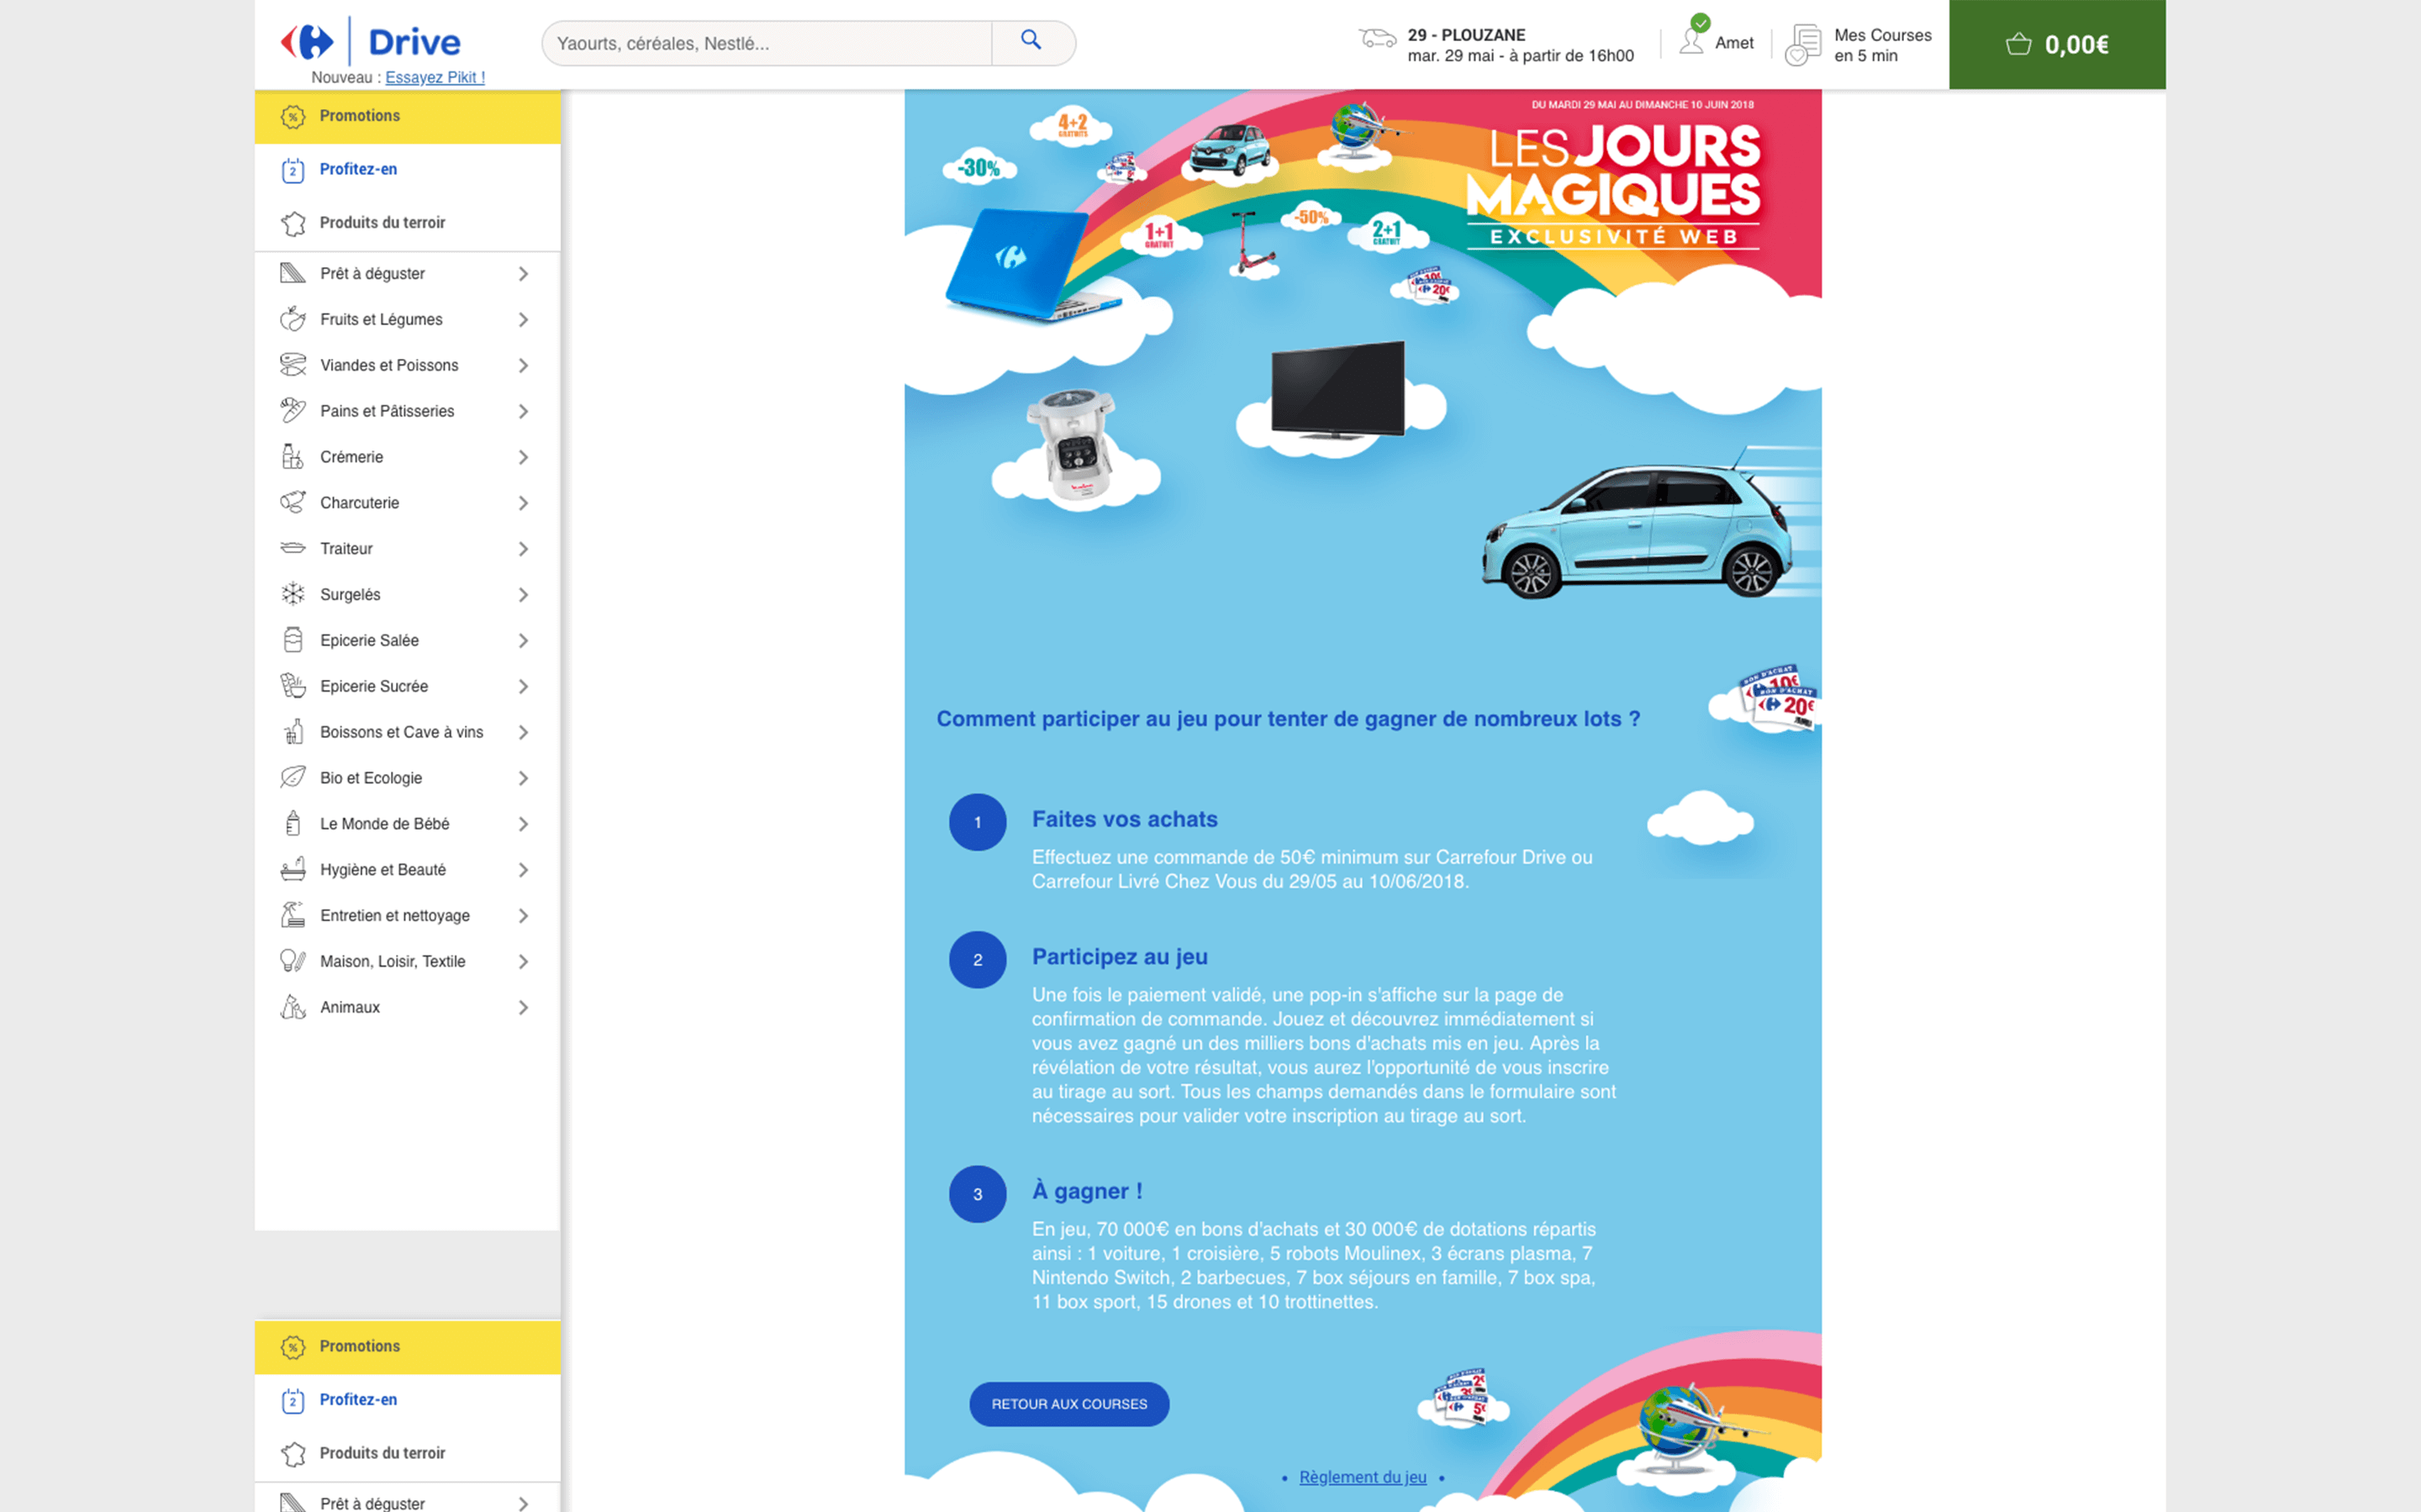Open the Epicerie Salée category
This screenshot has height=1512, width=2421.
click(407, 640)
